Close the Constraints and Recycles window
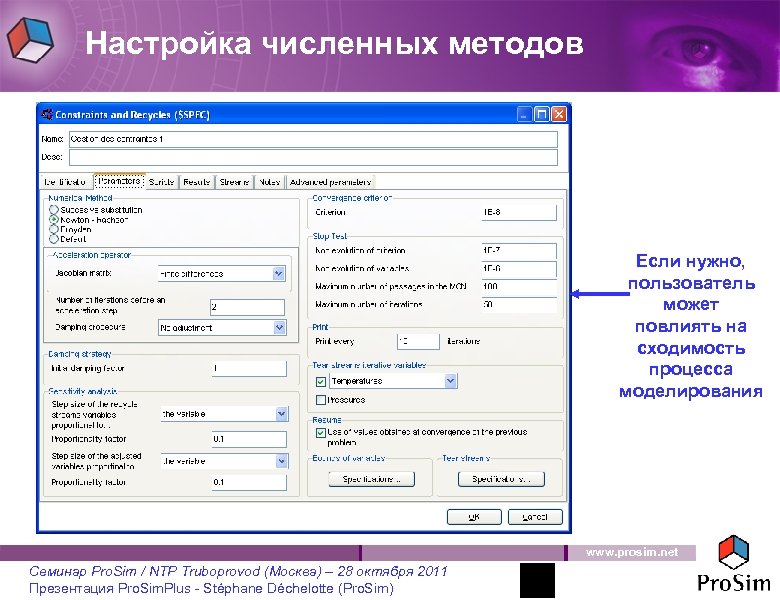 tap(559, 114)
